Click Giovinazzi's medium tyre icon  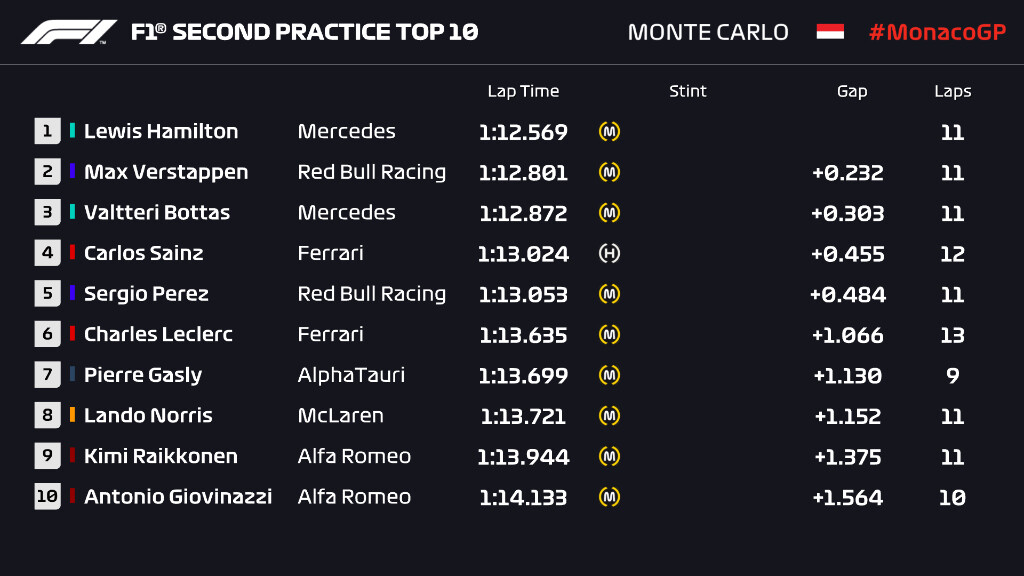[609, 497]
